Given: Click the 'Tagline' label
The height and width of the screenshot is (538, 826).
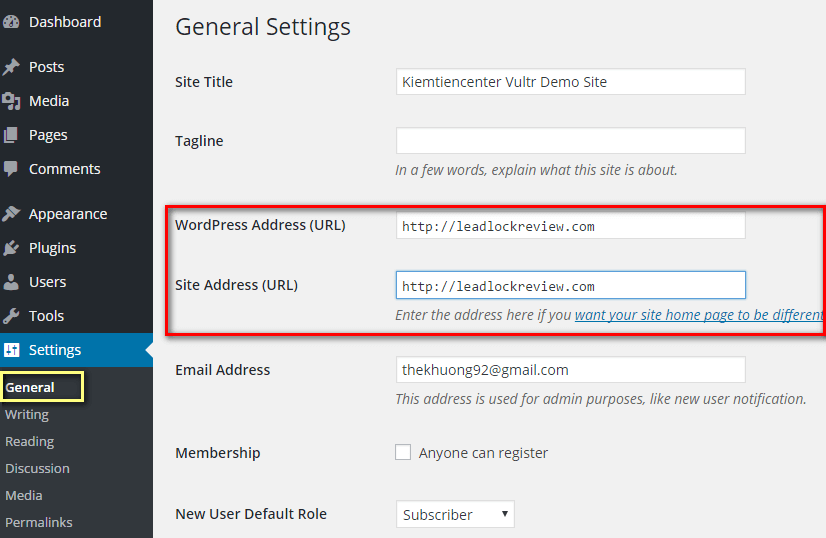Looking at the screenshot, I should point(199,141).
